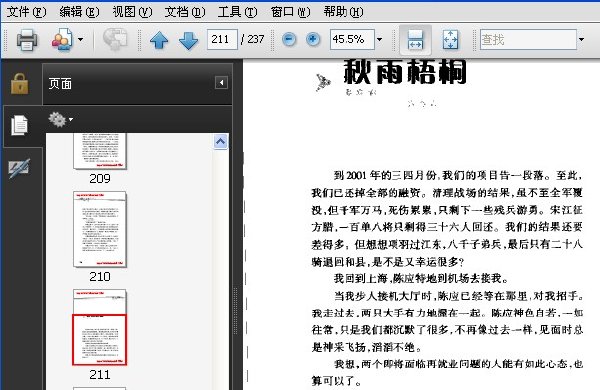Open the 工具(T) menu

point(237,12)
